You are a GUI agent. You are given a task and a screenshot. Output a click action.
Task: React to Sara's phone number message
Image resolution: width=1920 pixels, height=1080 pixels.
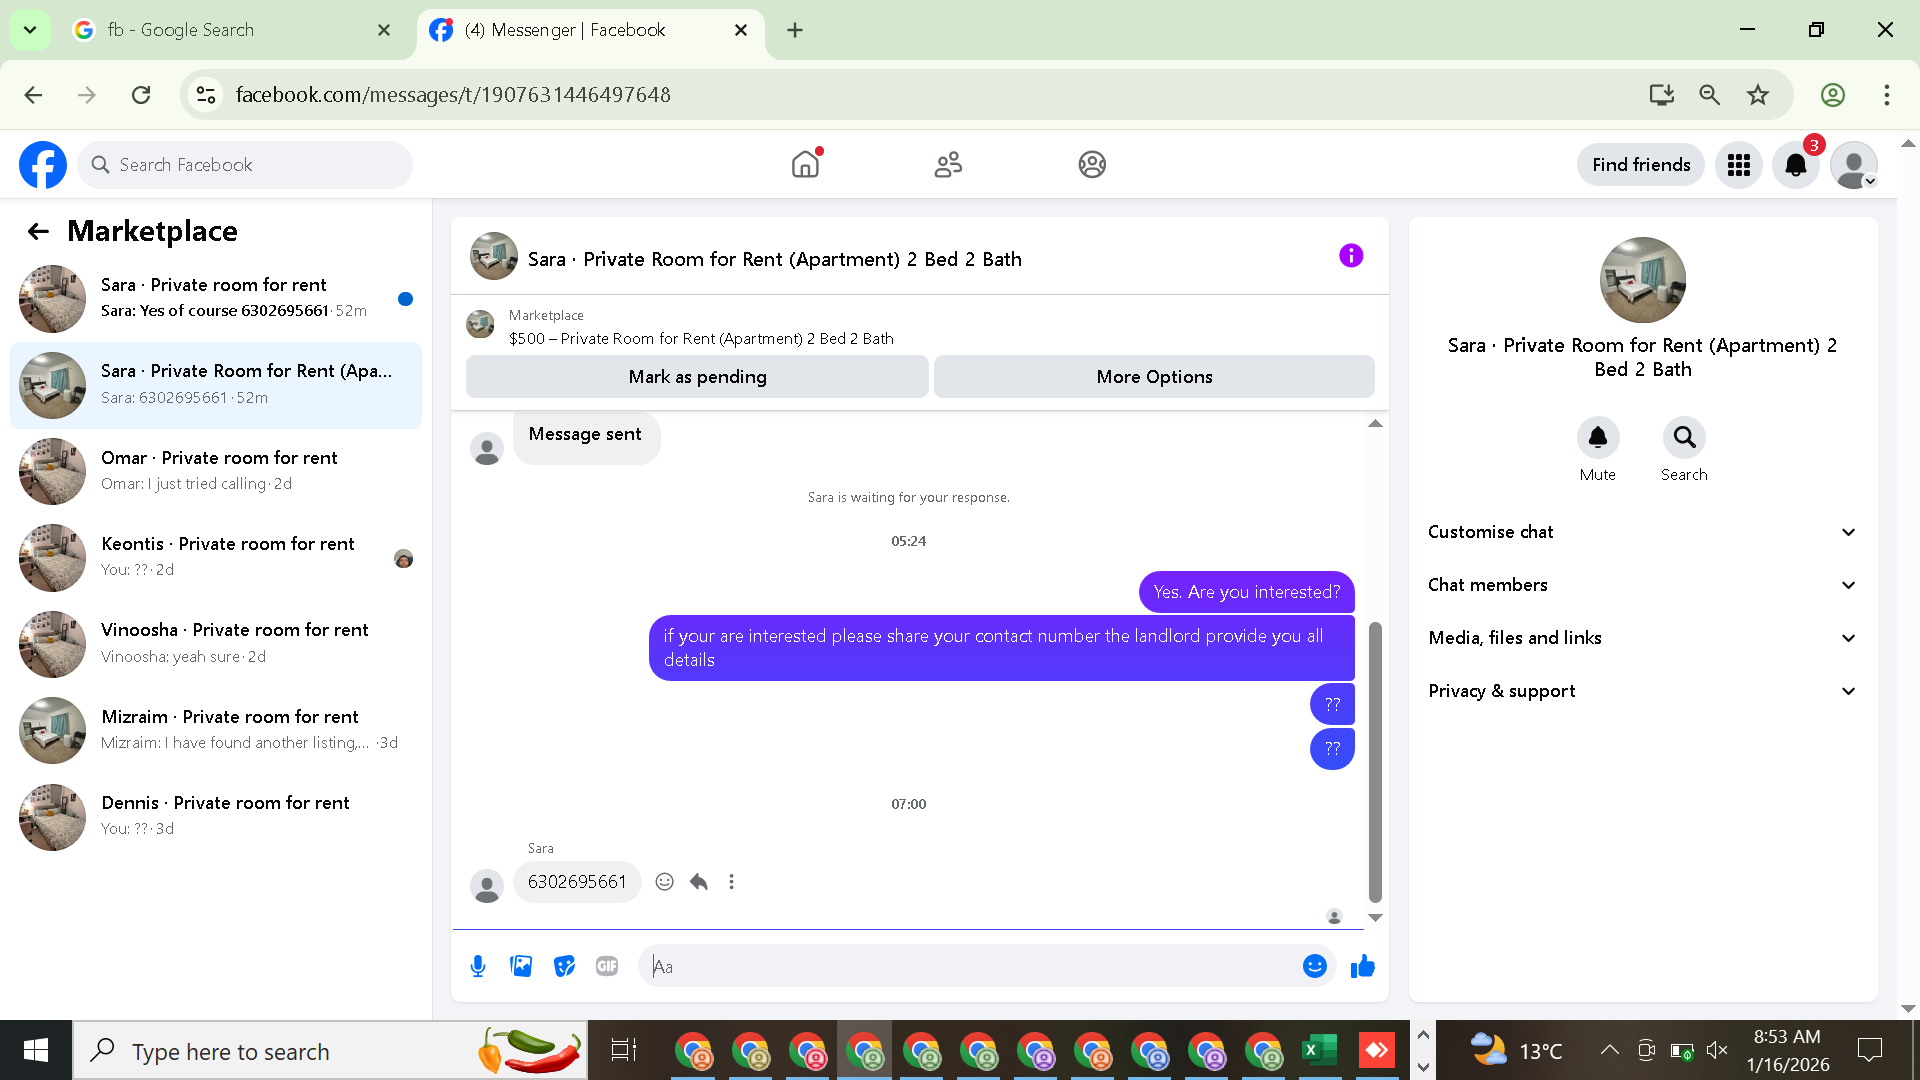tap(664, 882)
